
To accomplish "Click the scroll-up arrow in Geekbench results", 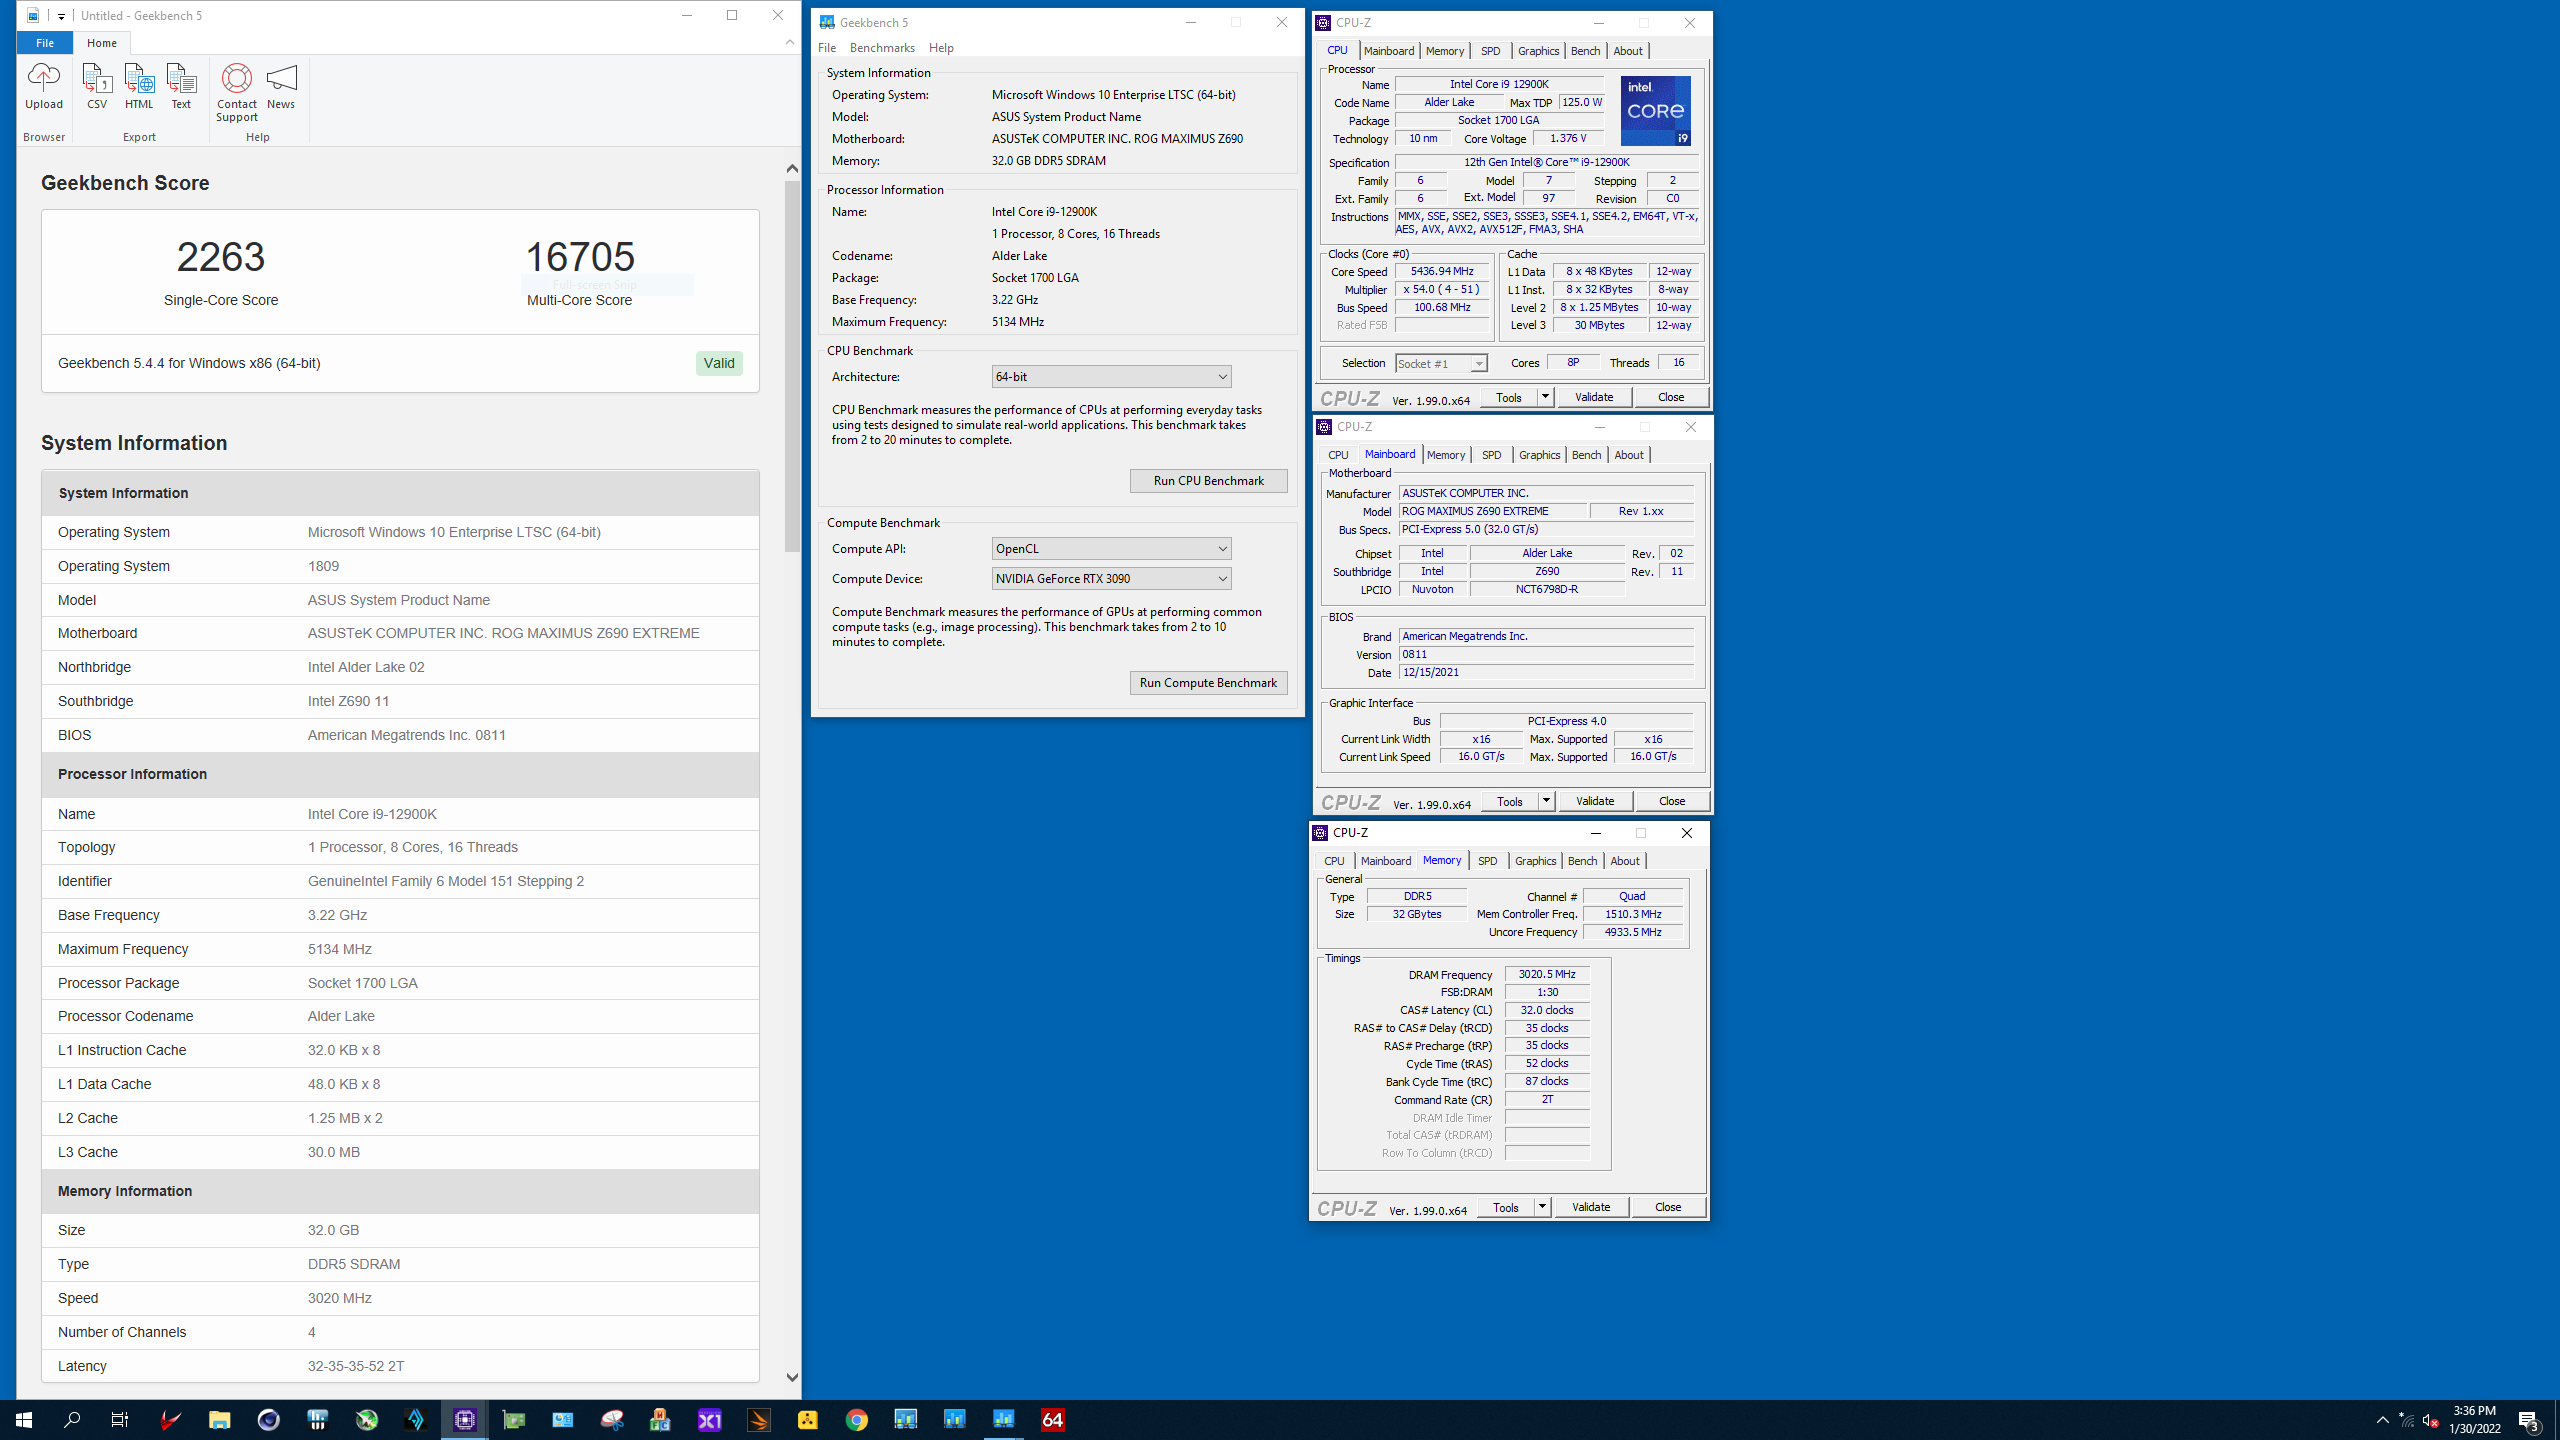I will click(x=792, y=168).
